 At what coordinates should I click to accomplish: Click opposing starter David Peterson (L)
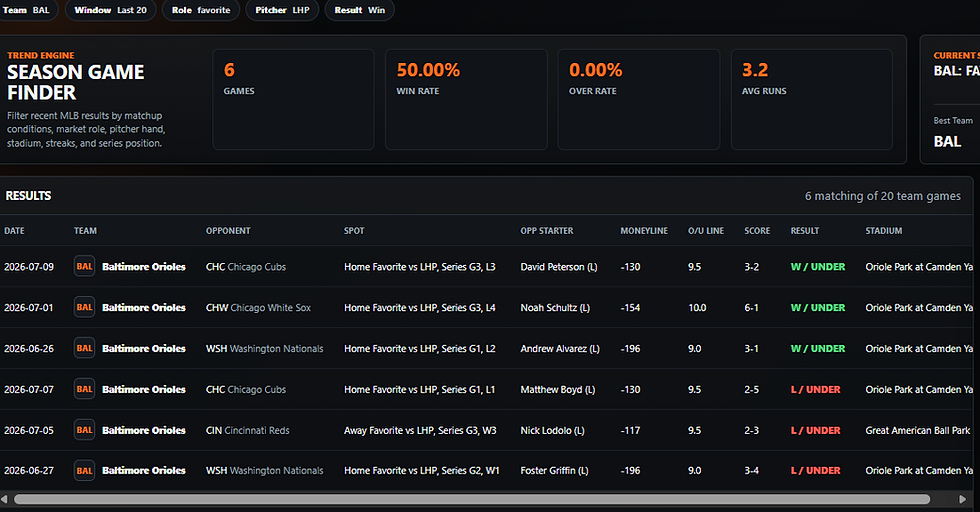pos(559,267)
